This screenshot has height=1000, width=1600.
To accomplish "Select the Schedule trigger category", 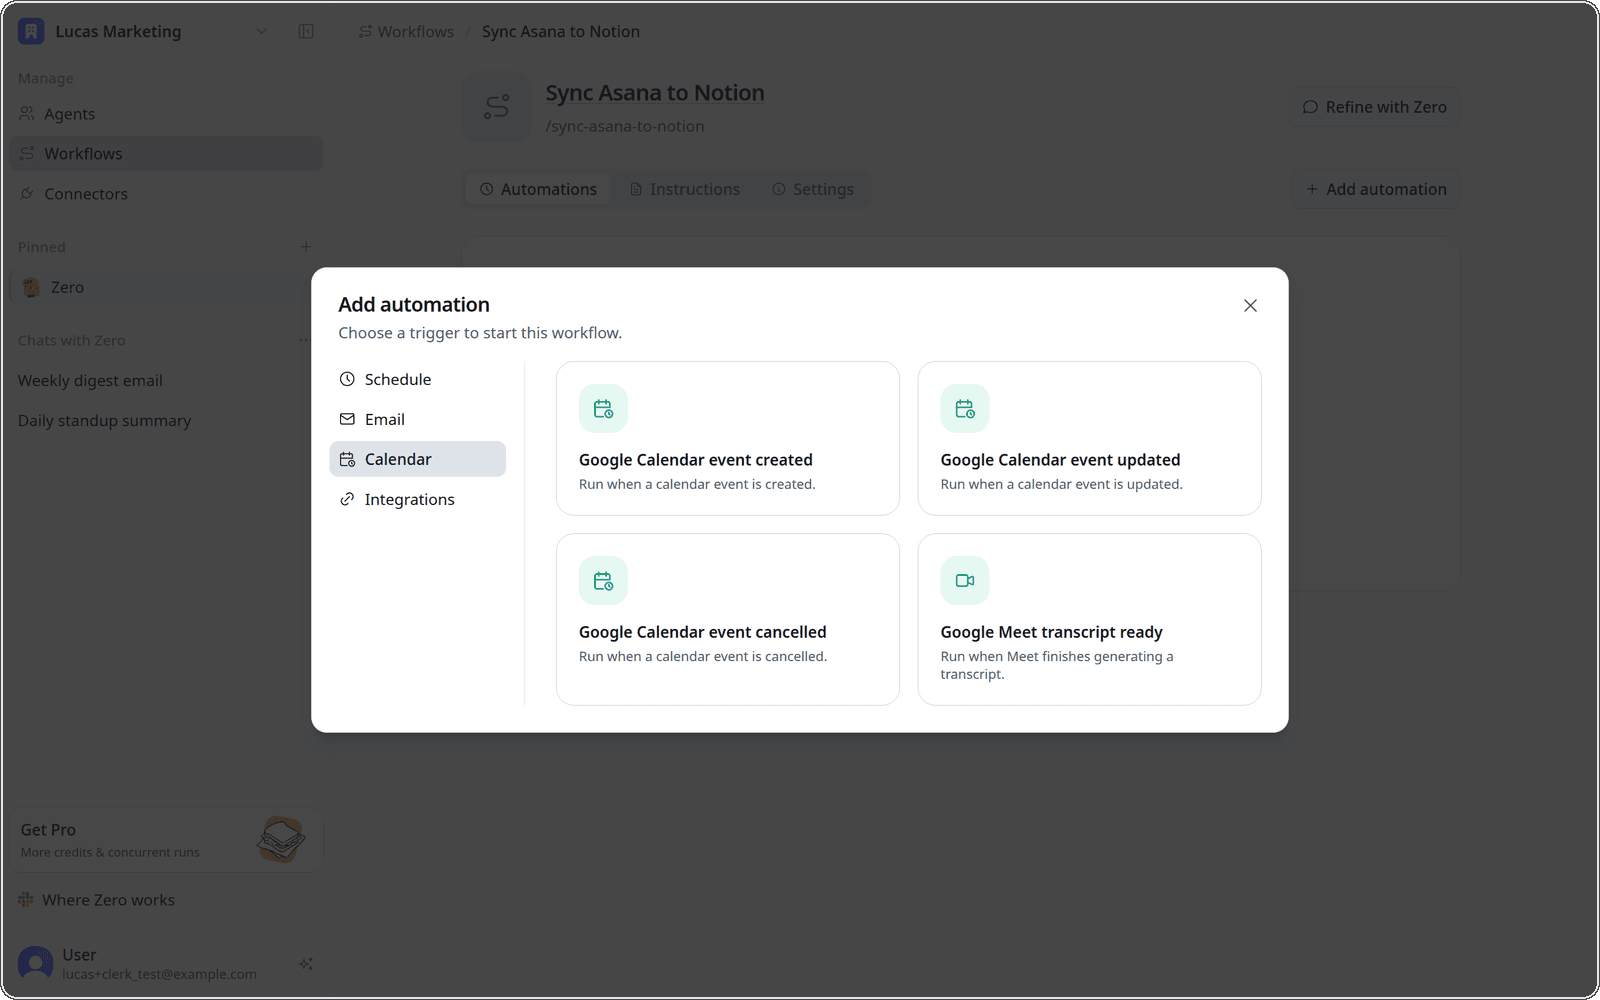I will [x=418, y=379].
